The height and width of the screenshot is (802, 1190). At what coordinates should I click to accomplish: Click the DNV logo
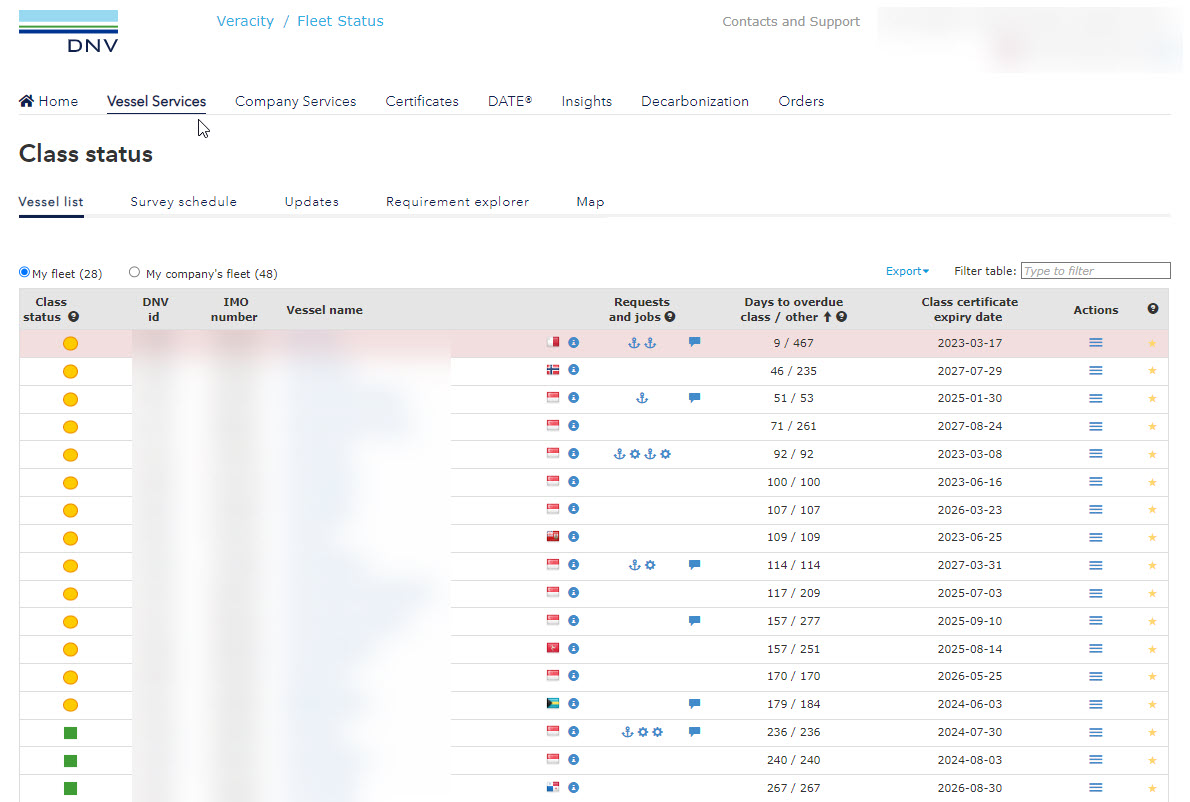coord(68,32)
